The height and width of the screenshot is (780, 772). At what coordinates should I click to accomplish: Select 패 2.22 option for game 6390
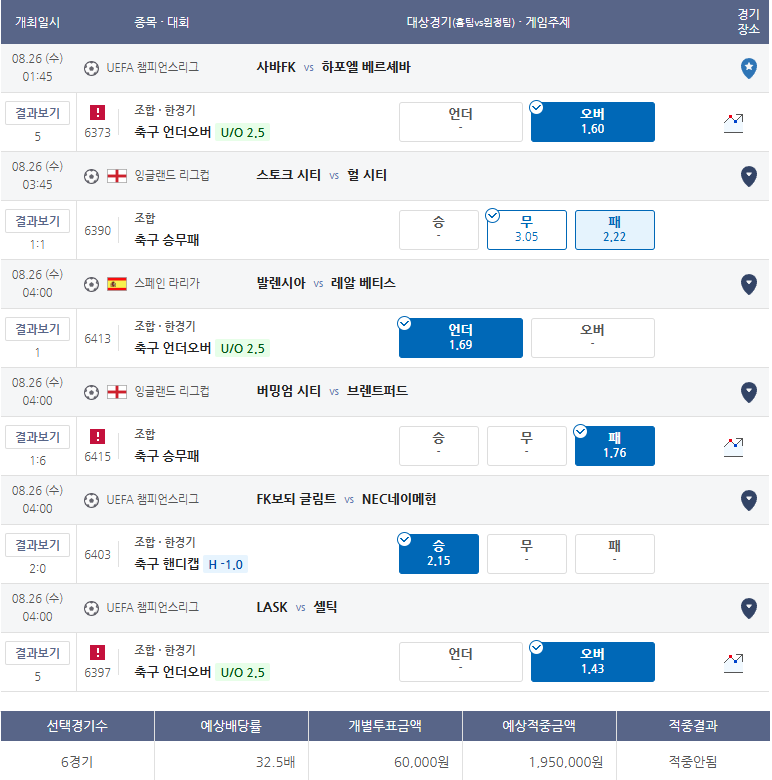614,230
